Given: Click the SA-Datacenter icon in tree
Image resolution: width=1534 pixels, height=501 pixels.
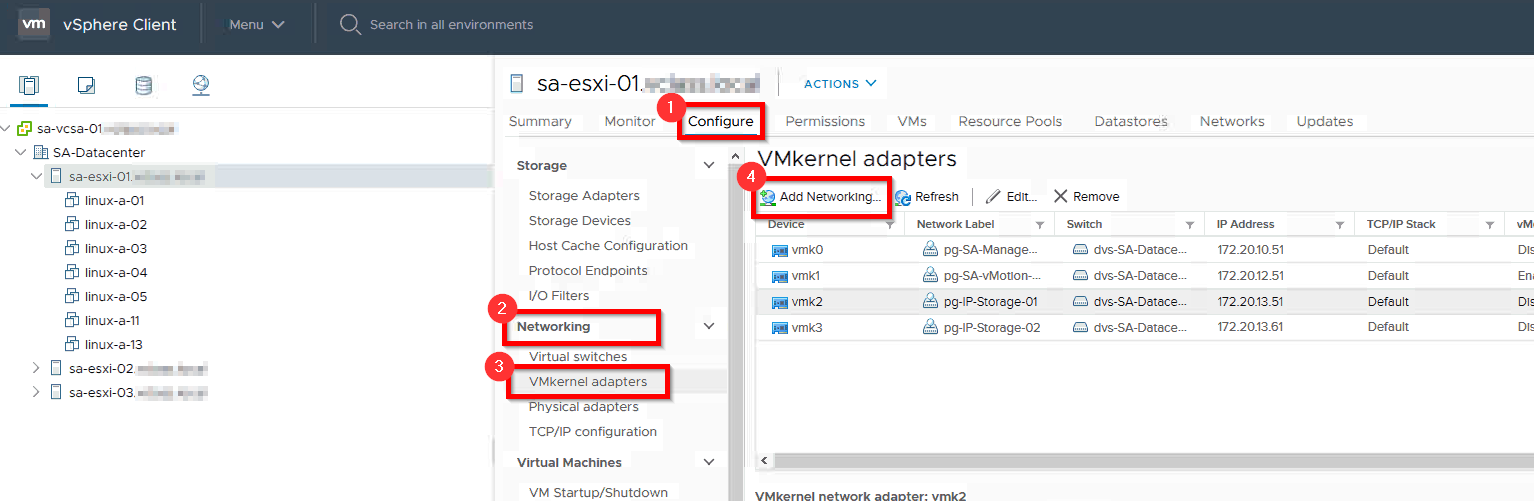Looking at the screenshot, I should click(x=41, y=153).
